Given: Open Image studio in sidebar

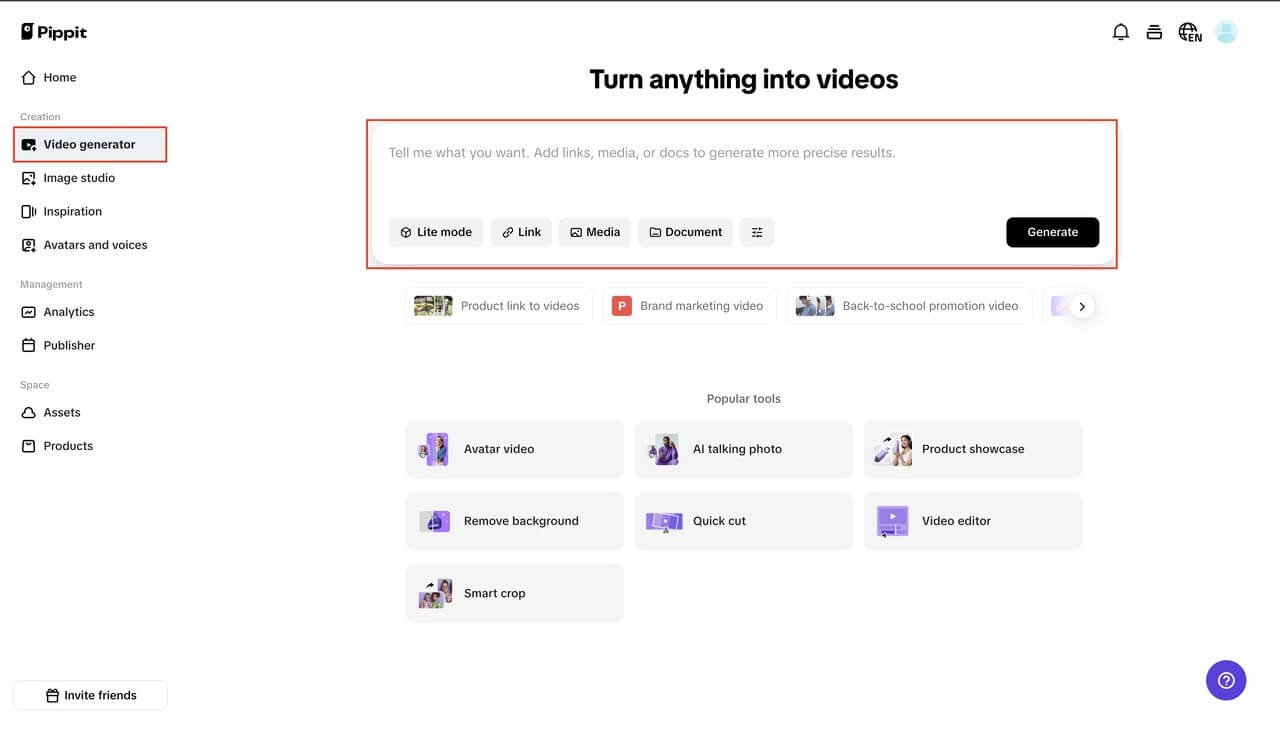Looking at the screenshot, I should click(79, 178).
